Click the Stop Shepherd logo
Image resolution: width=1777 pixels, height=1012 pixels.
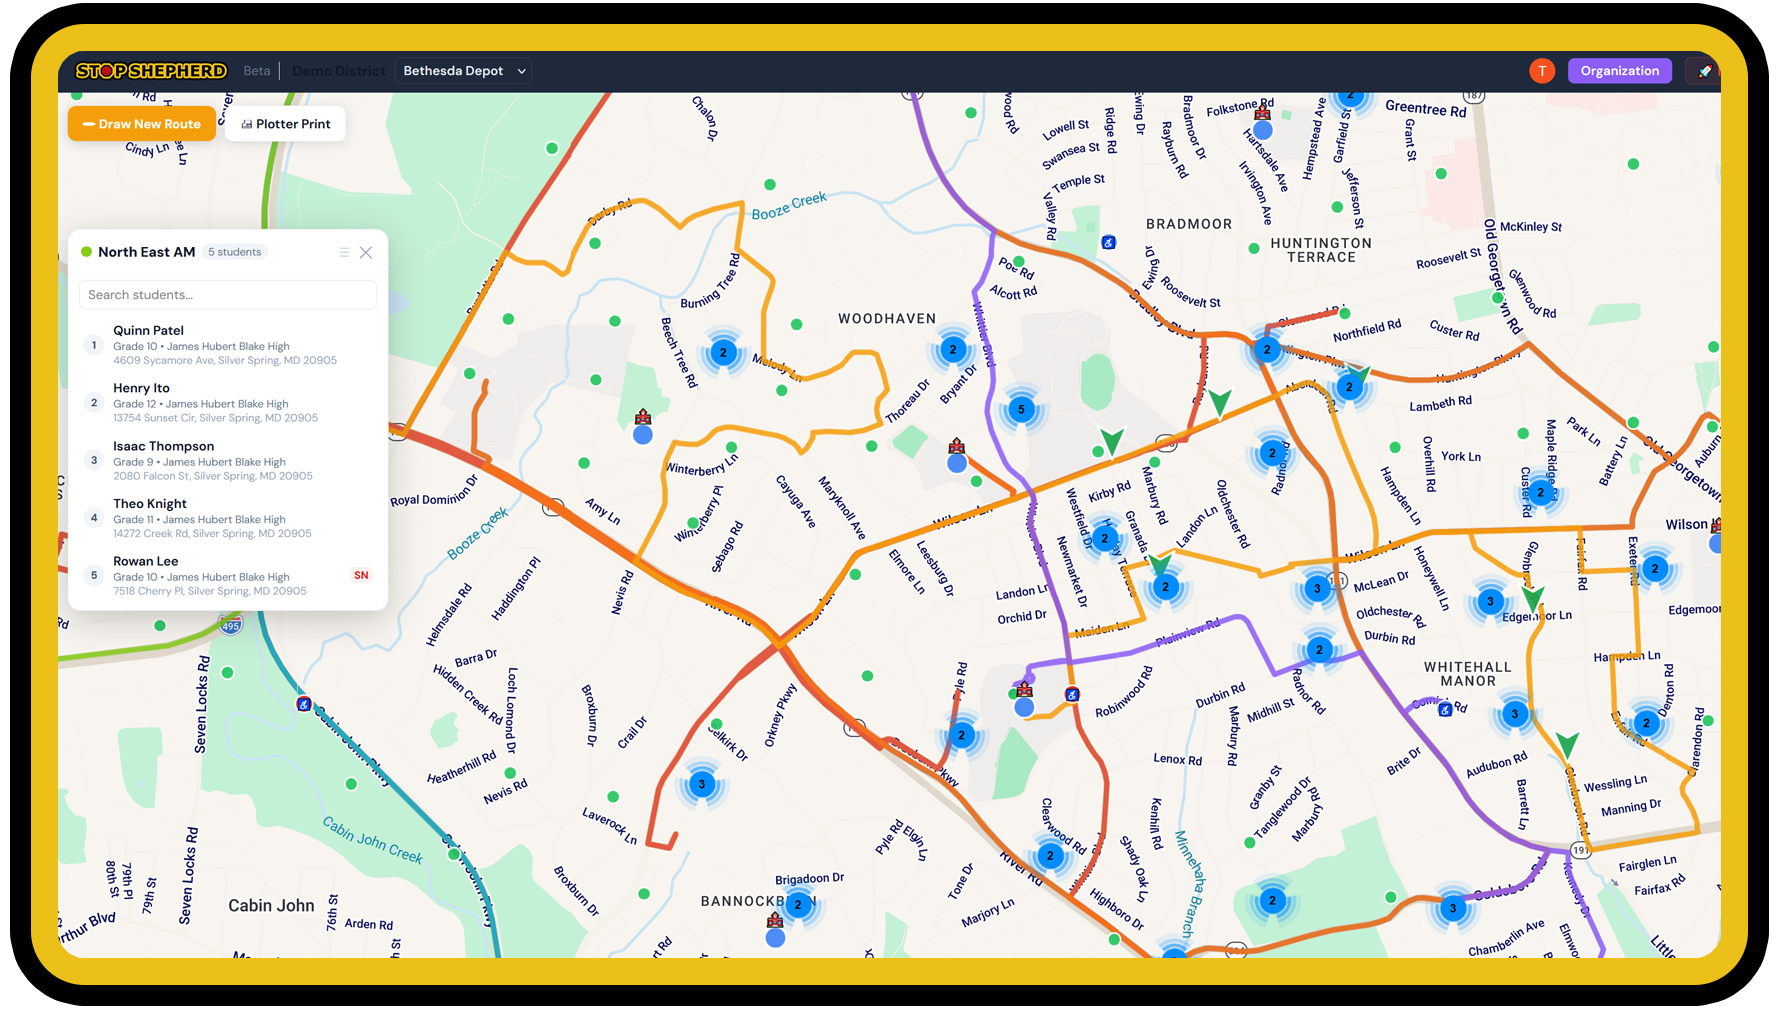152,71
